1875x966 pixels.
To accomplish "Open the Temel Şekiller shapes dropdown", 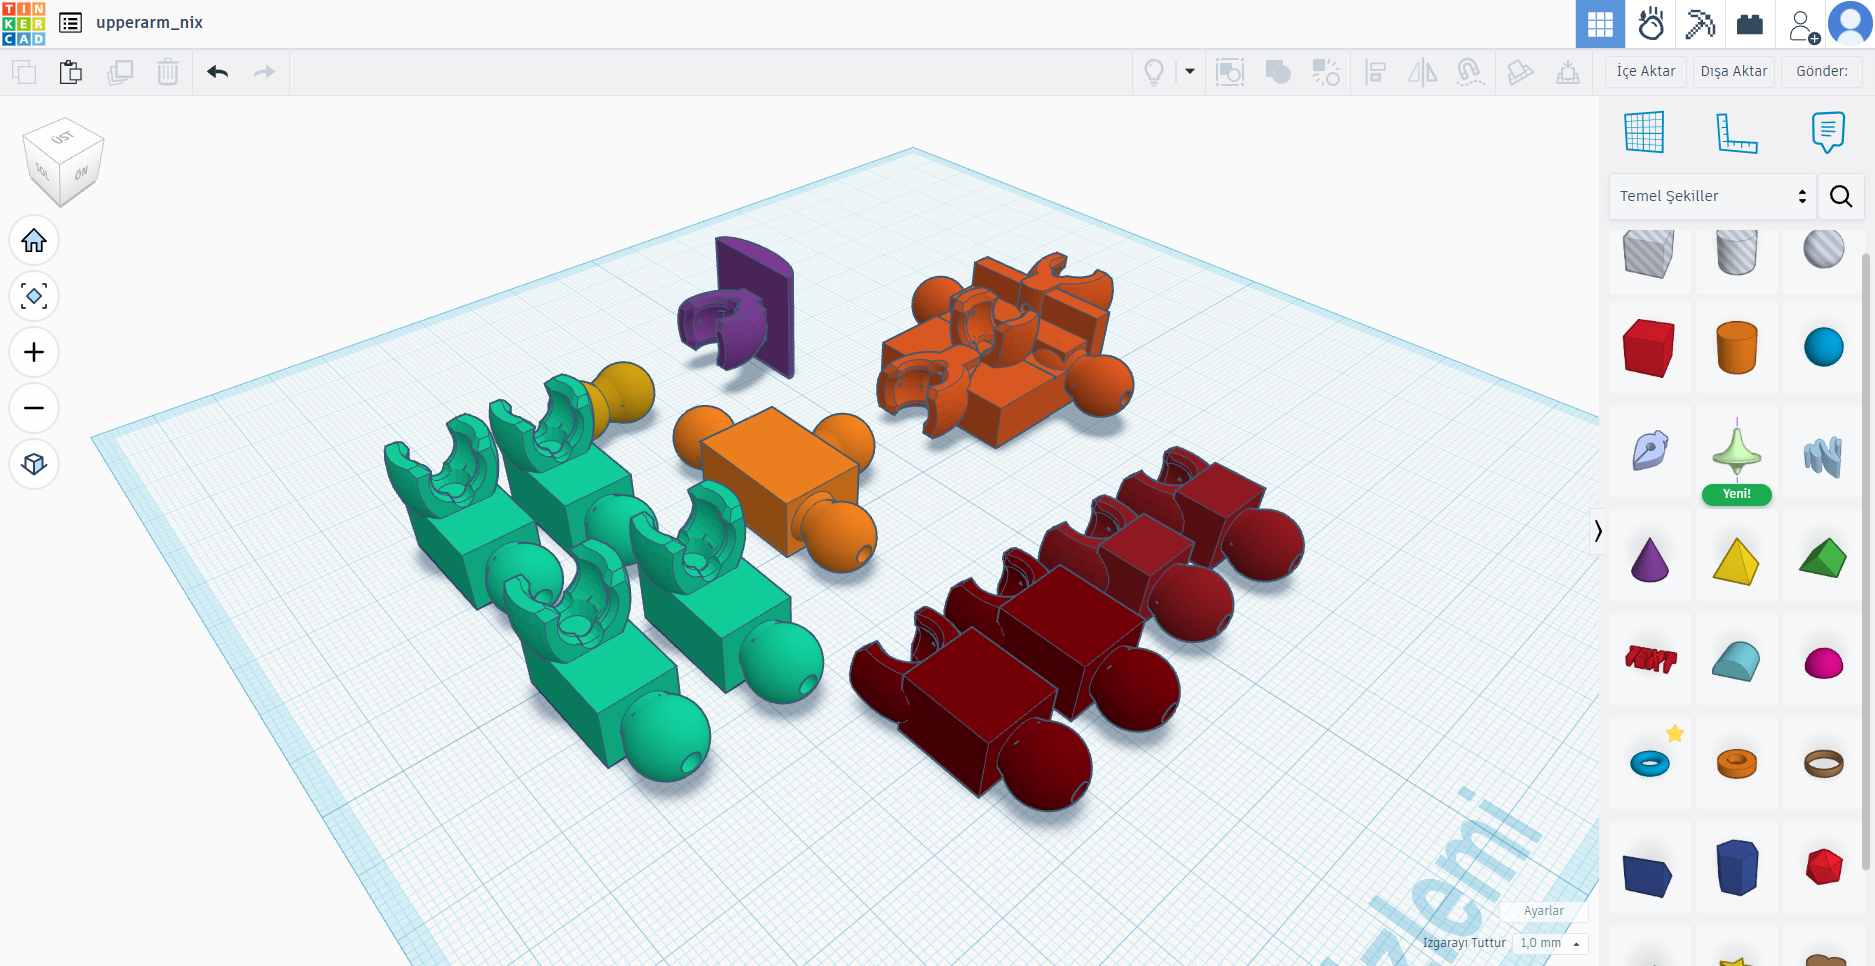I will pos(1713,196).
